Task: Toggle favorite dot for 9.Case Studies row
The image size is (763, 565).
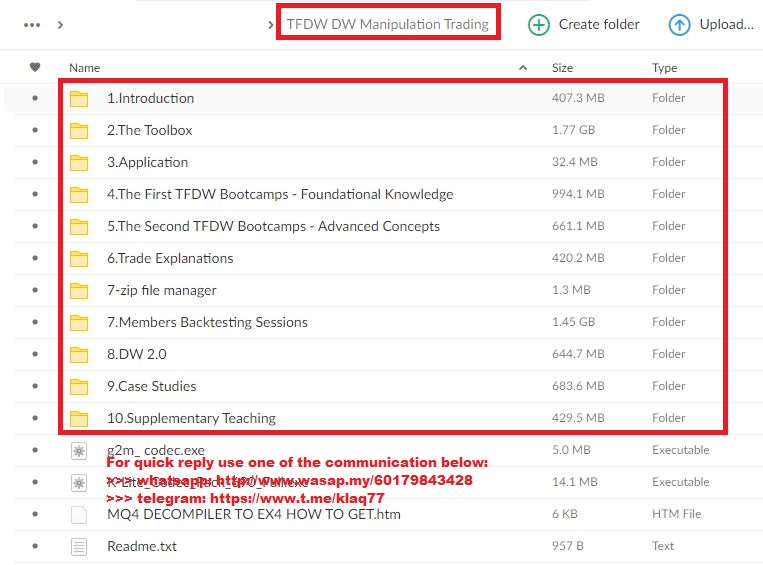Action: (x=35, y=386)
